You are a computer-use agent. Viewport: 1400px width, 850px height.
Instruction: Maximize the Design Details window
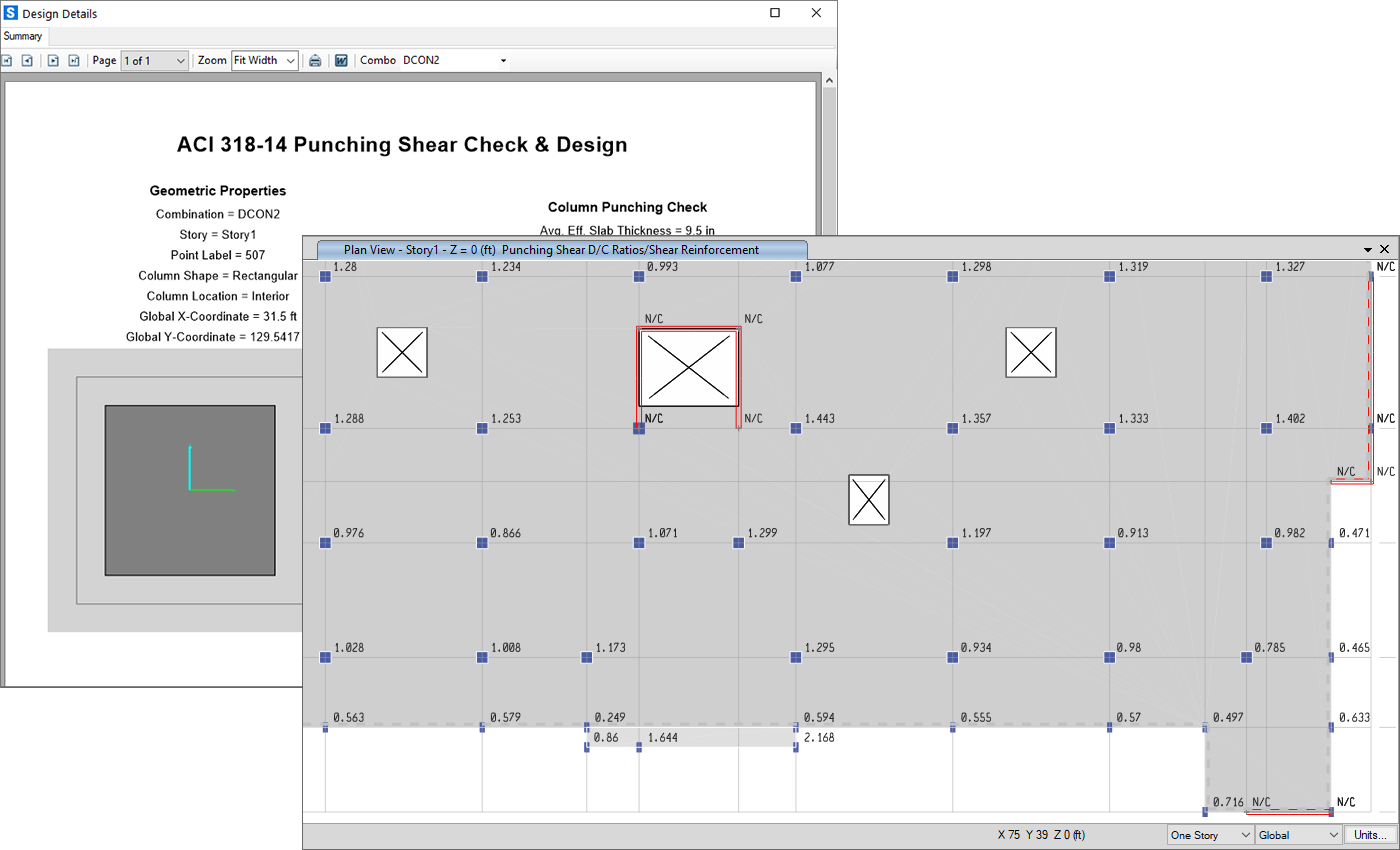[x=775, y=13]
